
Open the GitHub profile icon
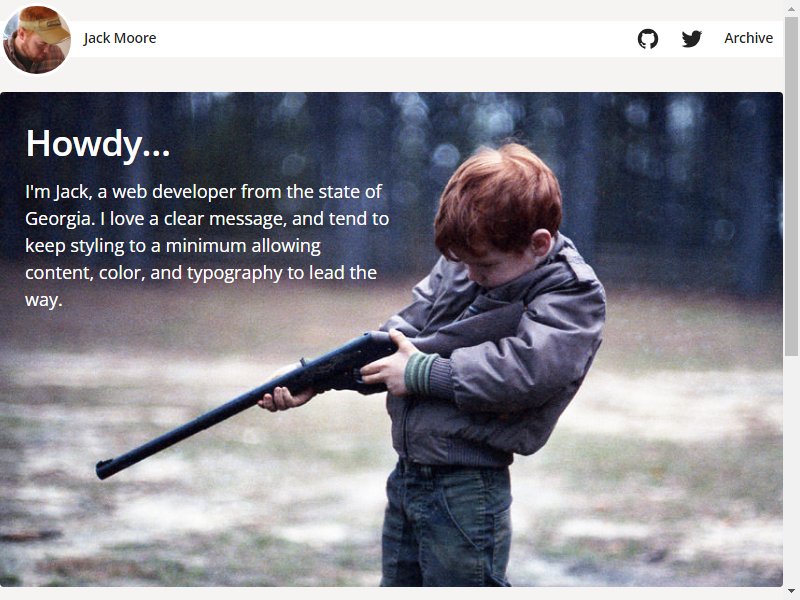pyautogui.click(x=647, y=39)
